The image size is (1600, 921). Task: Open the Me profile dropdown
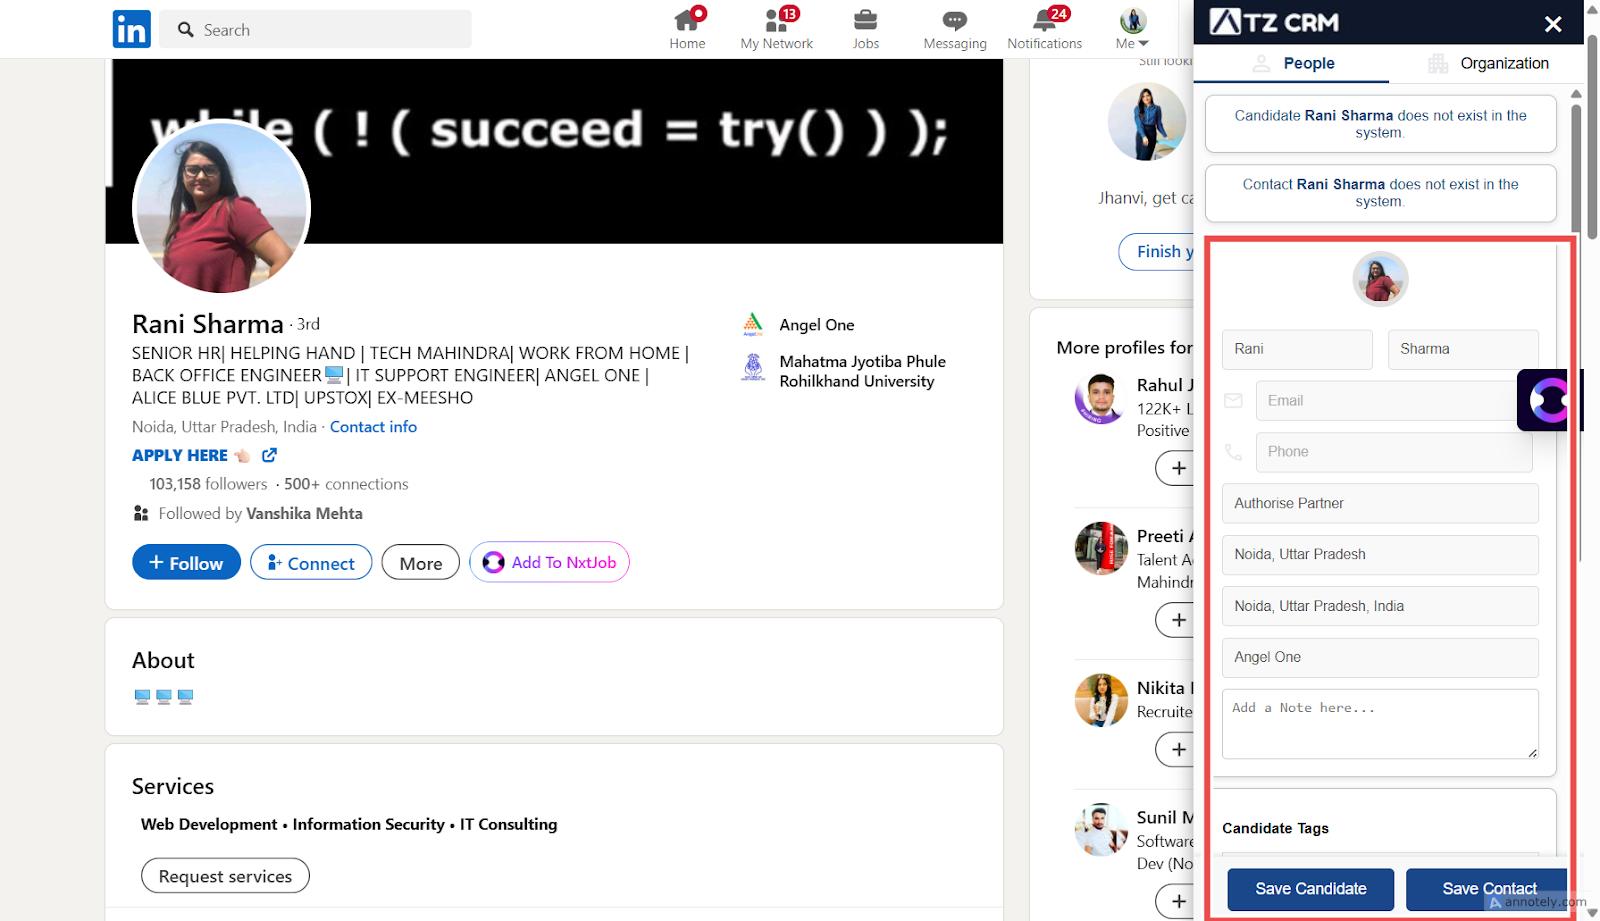(x=1132, y=29)
